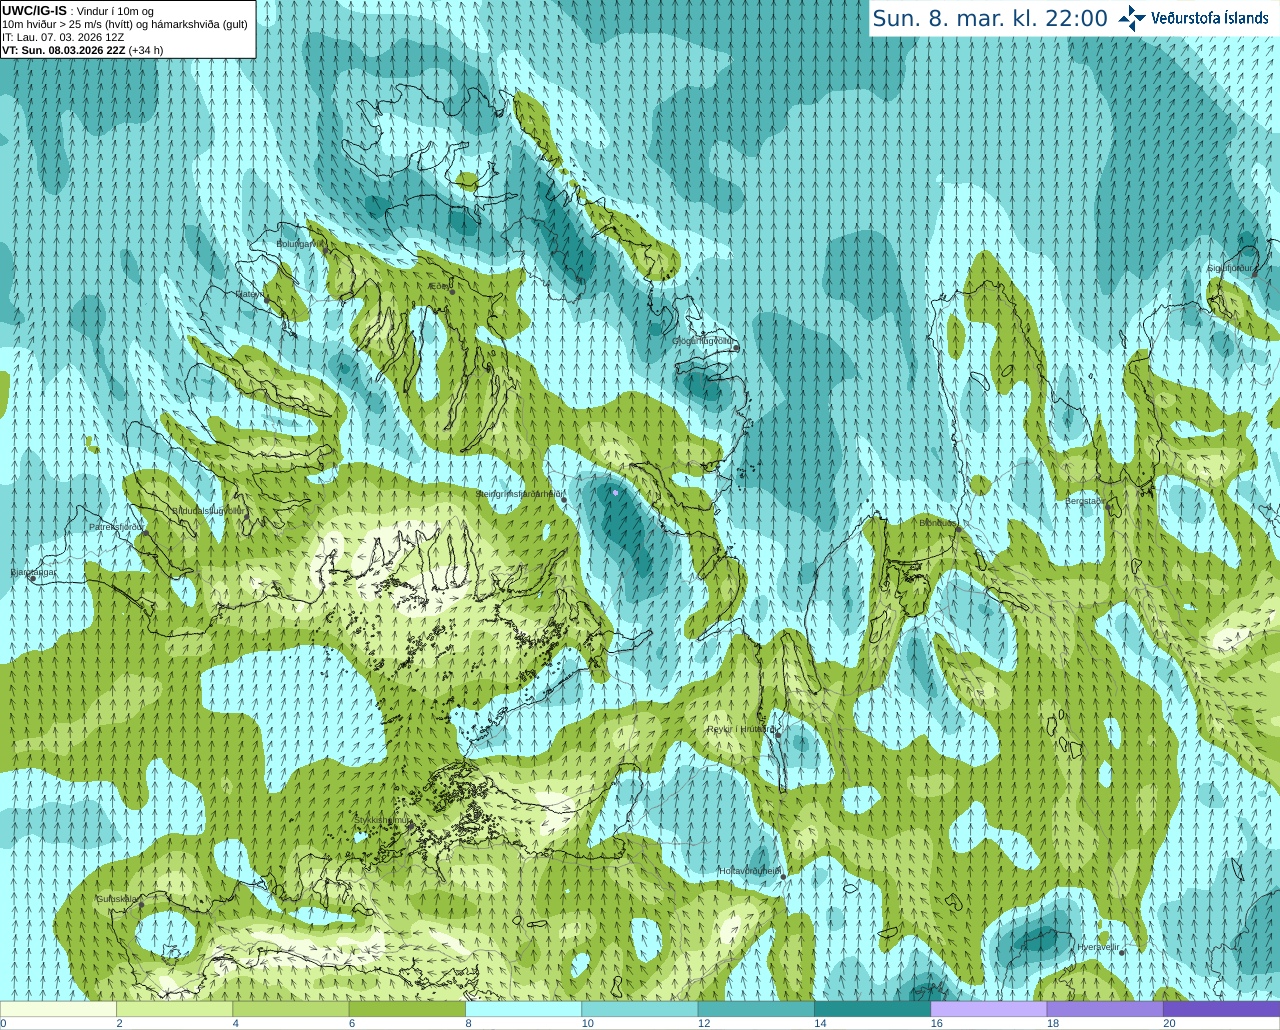Click legend value "8"
This screenshot has width=1280, height=1030.
tap(468, 1023)
